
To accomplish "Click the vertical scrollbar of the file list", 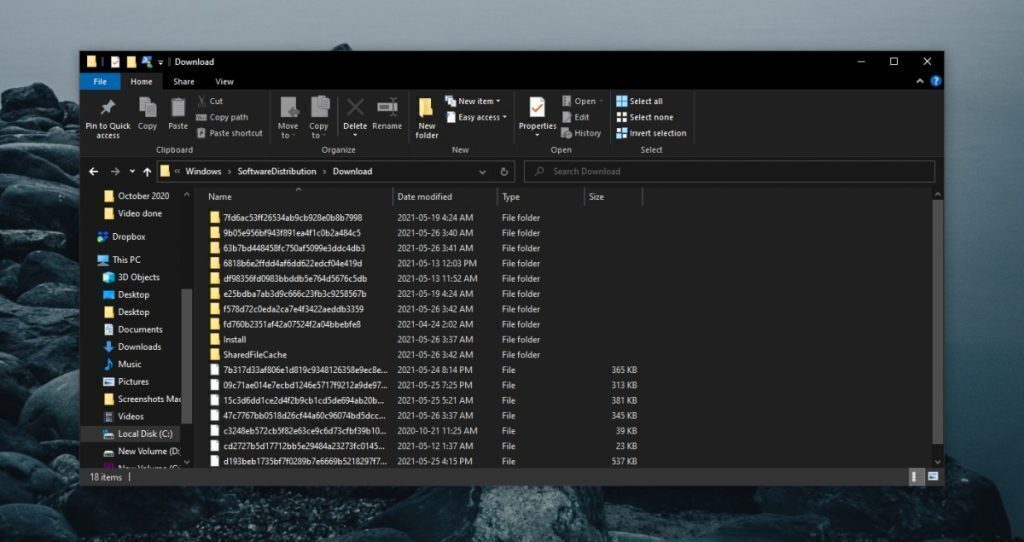I will (x=937, y=320).
